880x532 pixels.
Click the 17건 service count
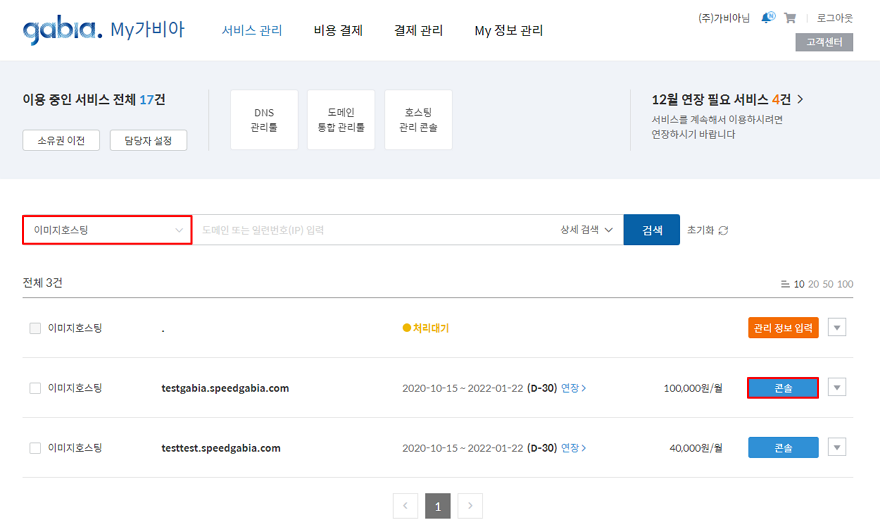coord(152,100)
